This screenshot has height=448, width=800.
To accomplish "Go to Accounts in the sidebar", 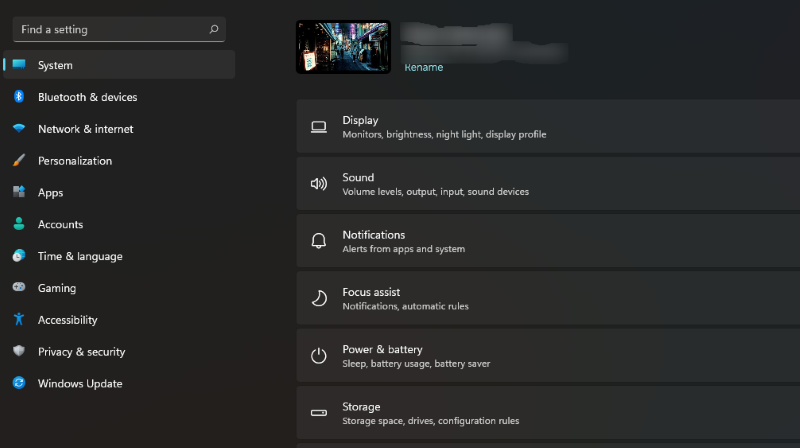I will [x=60, y=225].
